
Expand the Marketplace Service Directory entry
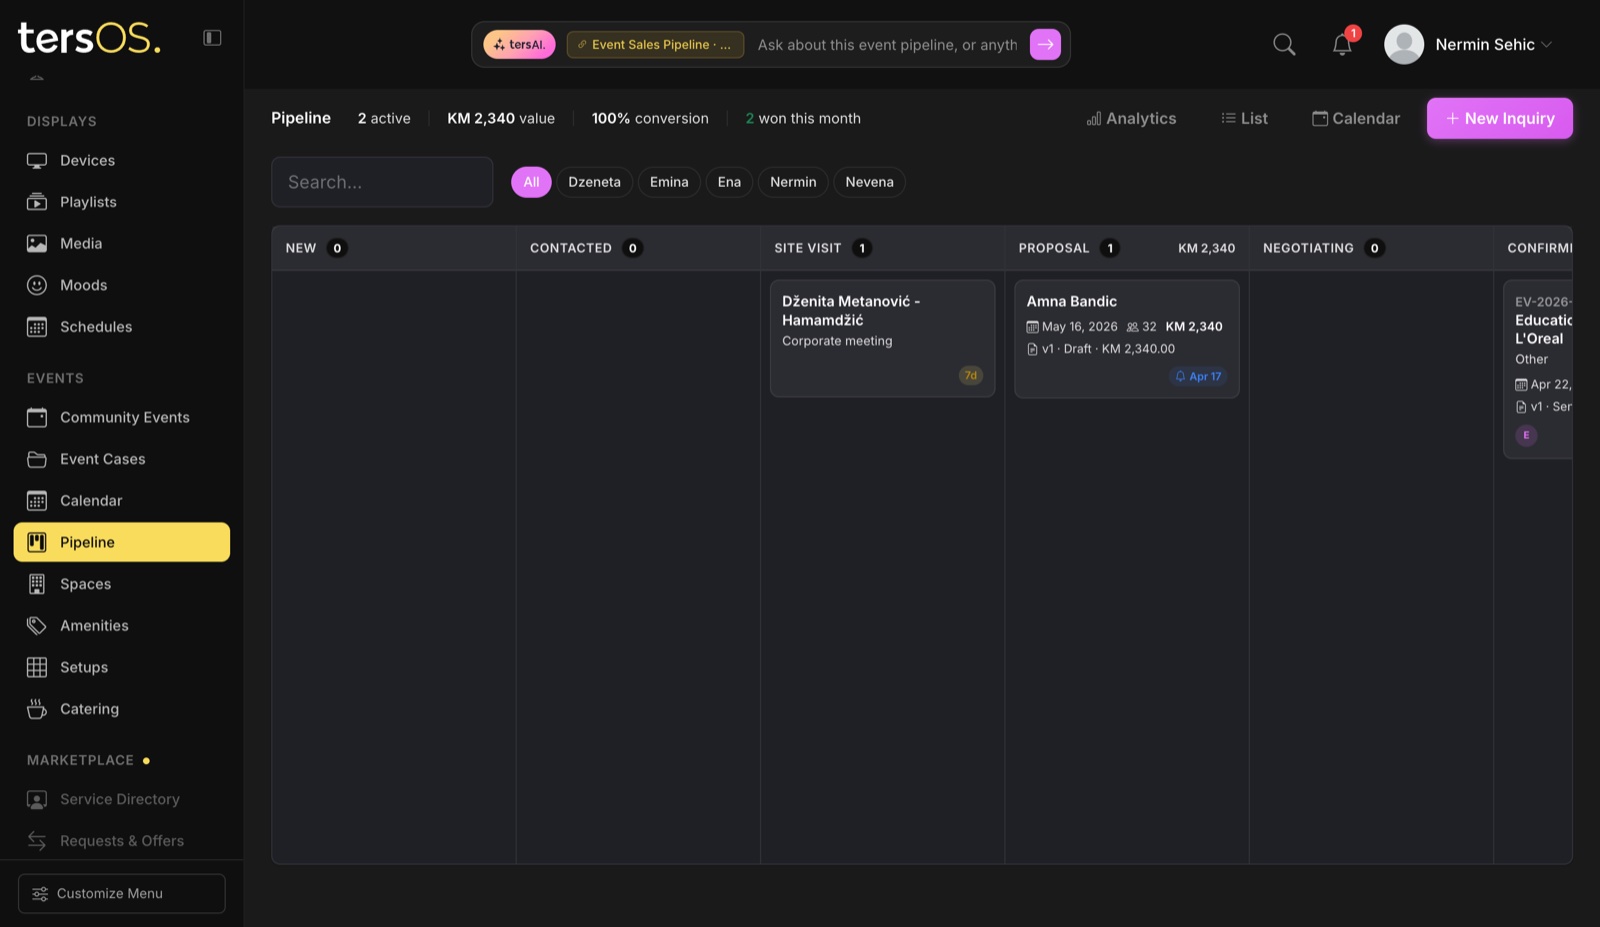(x=118, y=799)
